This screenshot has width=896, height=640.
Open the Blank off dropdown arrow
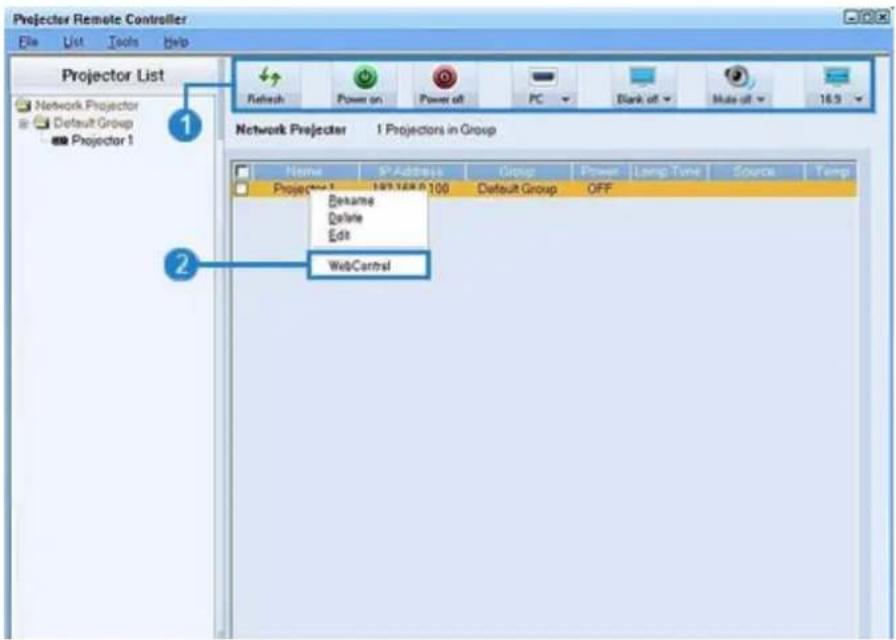pos(666,99)
